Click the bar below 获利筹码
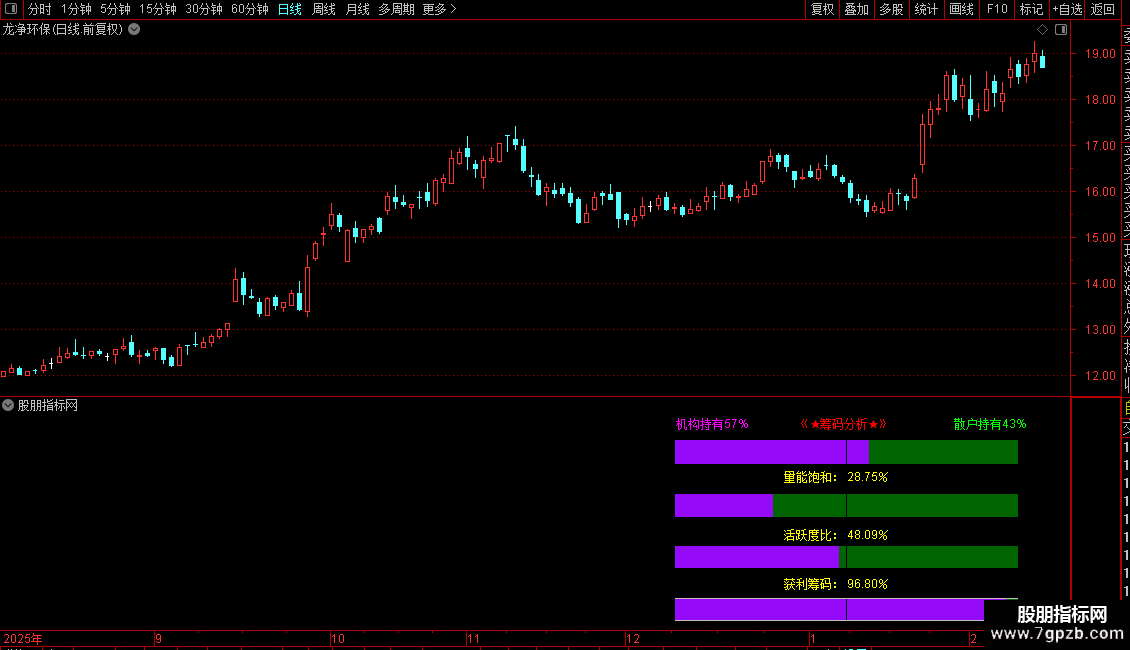Screen dimensions: 1130x650 pos(829,610)
